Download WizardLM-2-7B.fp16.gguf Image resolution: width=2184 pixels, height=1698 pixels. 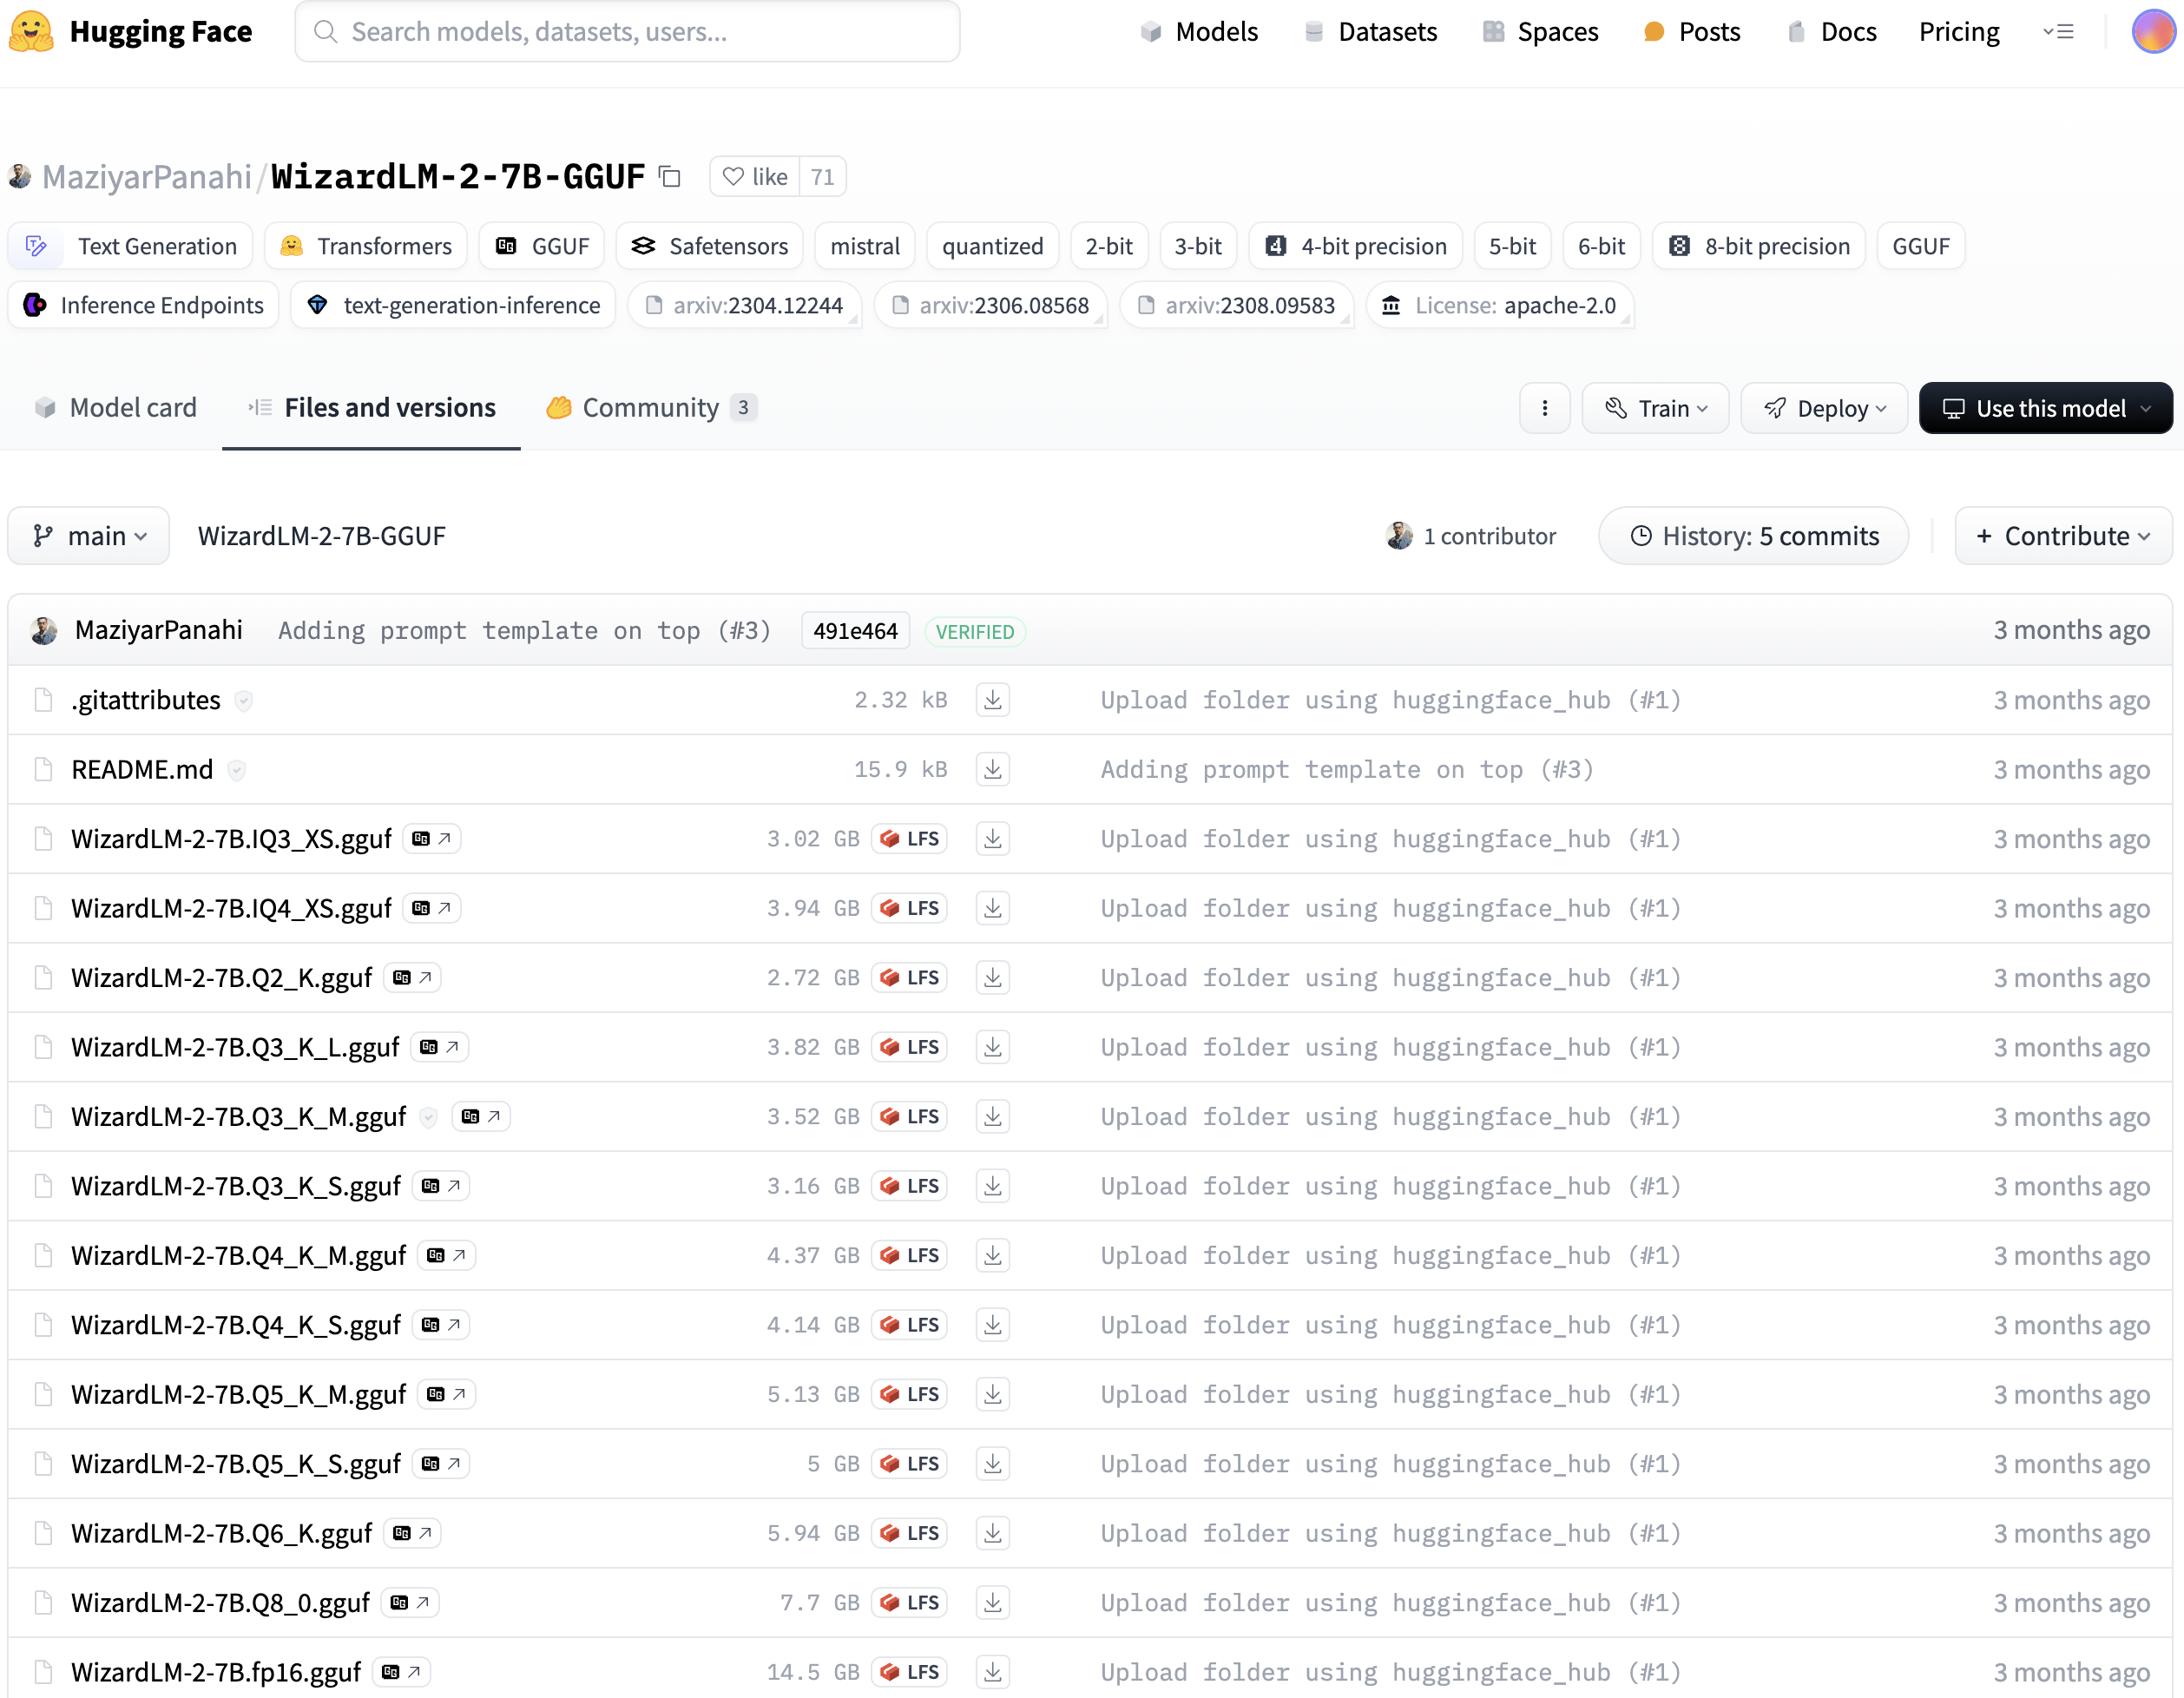[992, 1671]
